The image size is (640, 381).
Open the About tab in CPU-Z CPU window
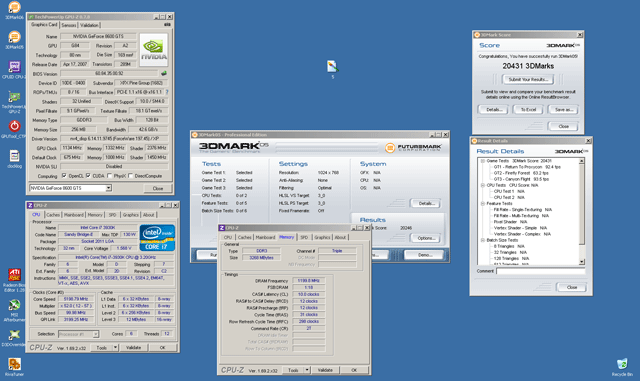pyautogui.click(x=149, y=215)
